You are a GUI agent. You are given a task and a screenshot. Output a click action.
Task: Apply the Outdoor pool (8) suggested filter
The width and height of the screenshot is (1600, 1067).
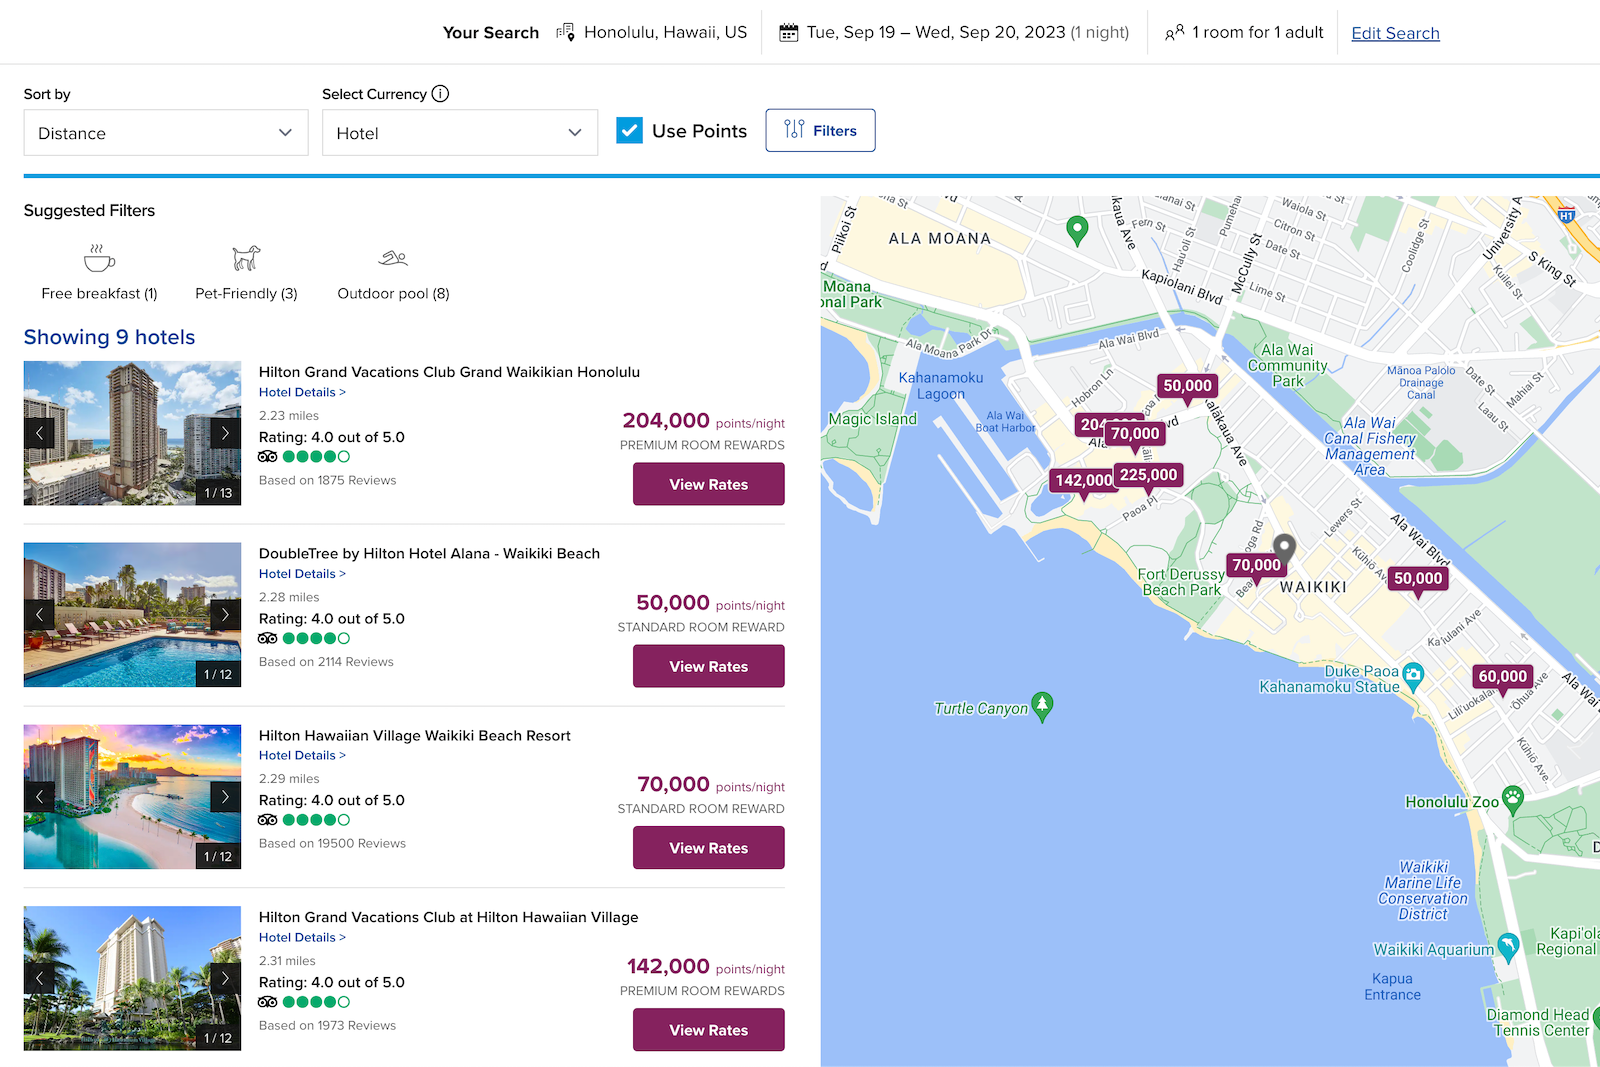[x=393, y=271]
